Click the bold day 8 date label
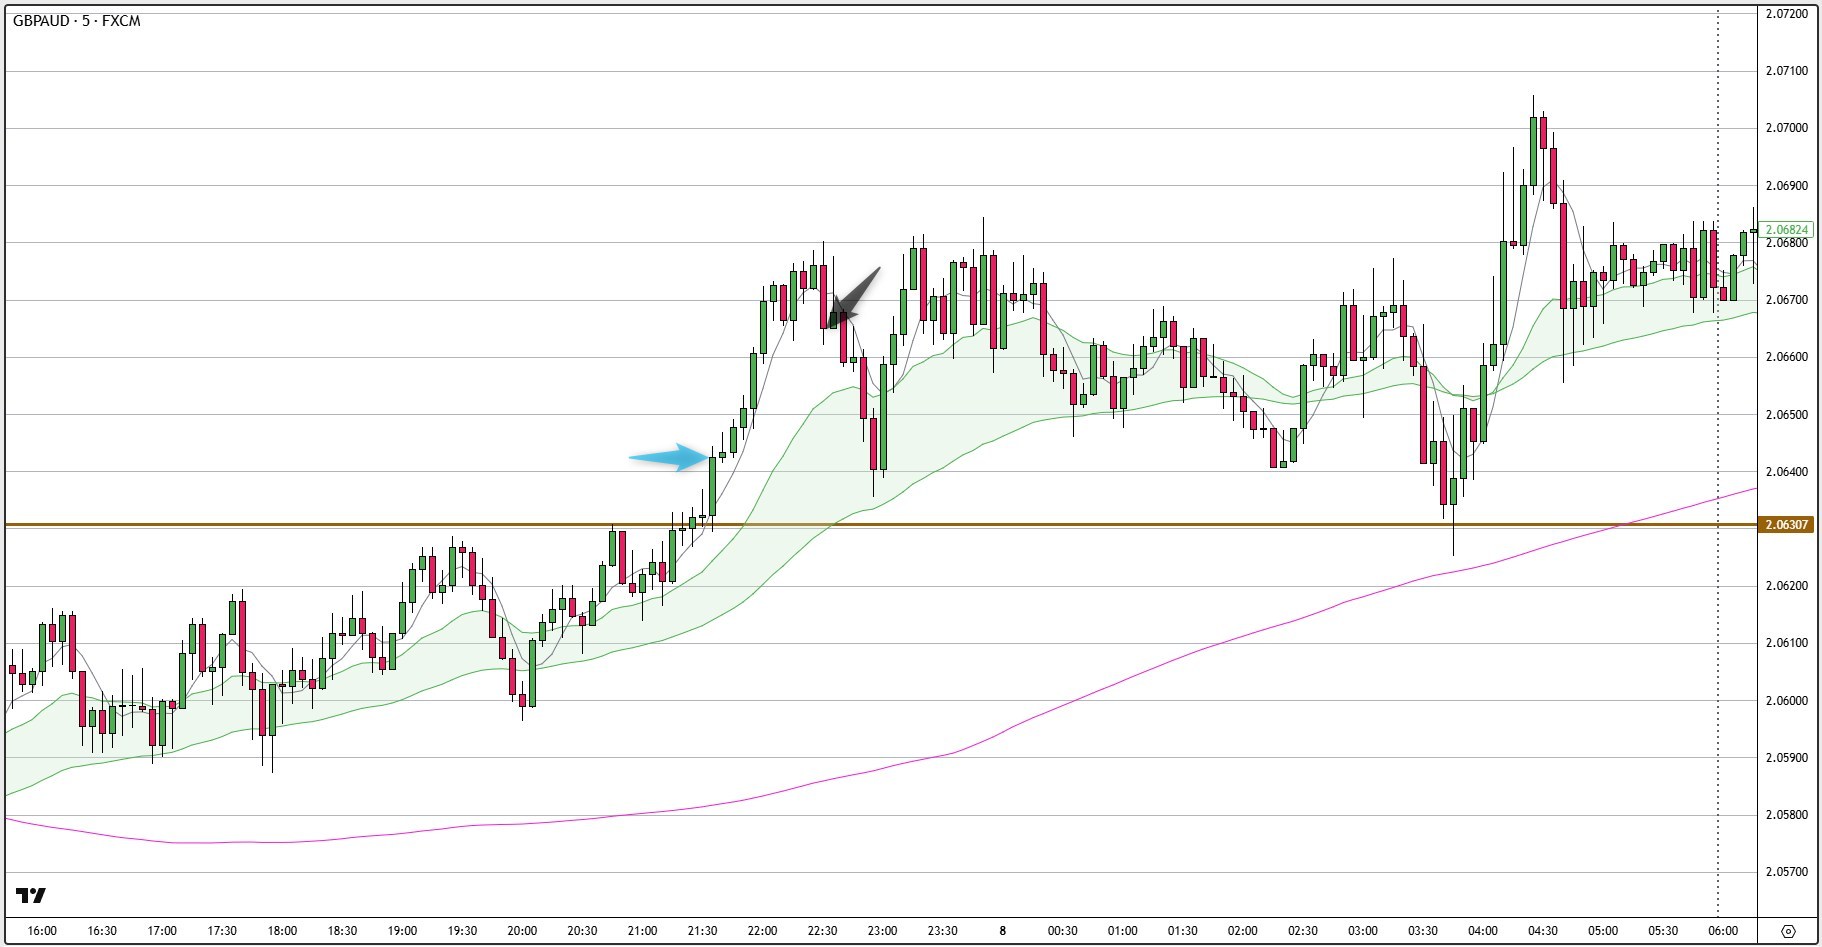This screenshot has height=947, width=1822. [x=1002, y=931]
